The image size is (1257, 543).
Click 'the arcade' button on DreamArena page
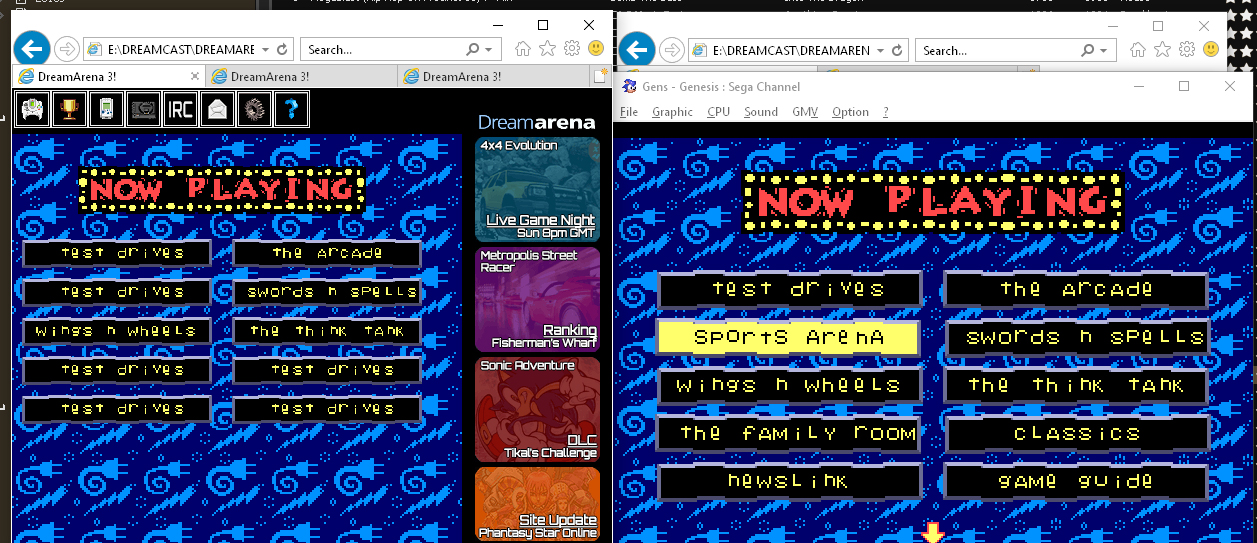coord(327,253)
